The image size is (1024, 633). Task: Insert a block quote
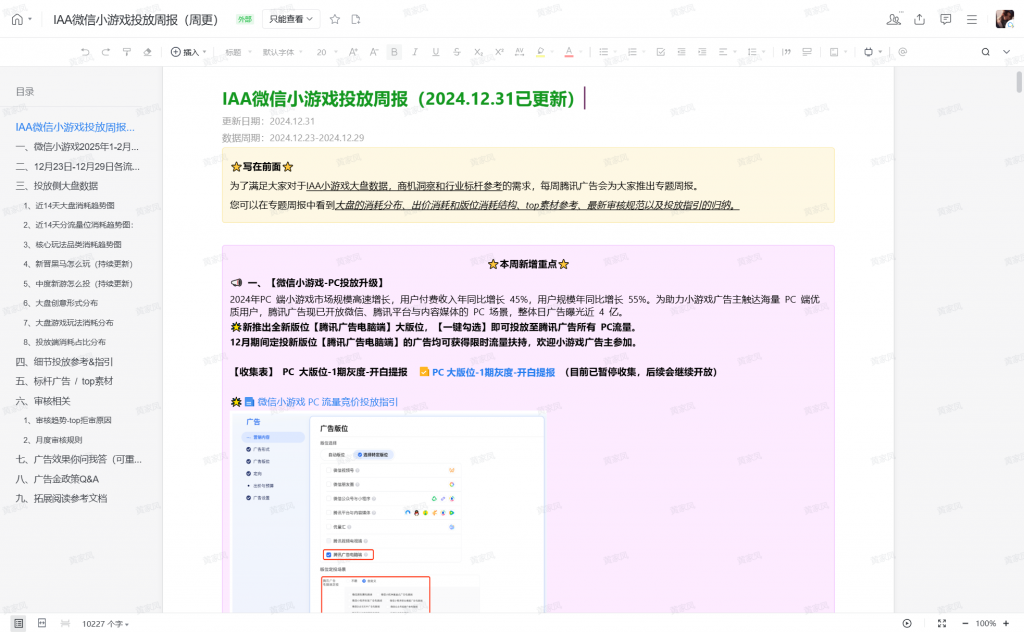point(786,52)
